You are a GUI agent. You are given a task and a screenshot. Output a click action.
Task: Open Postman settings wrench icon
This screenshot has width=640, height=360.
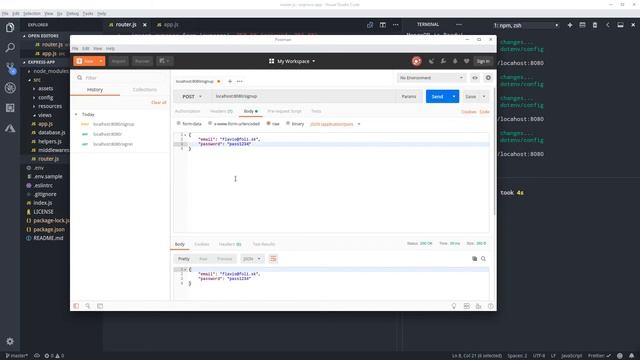point(443,61)
